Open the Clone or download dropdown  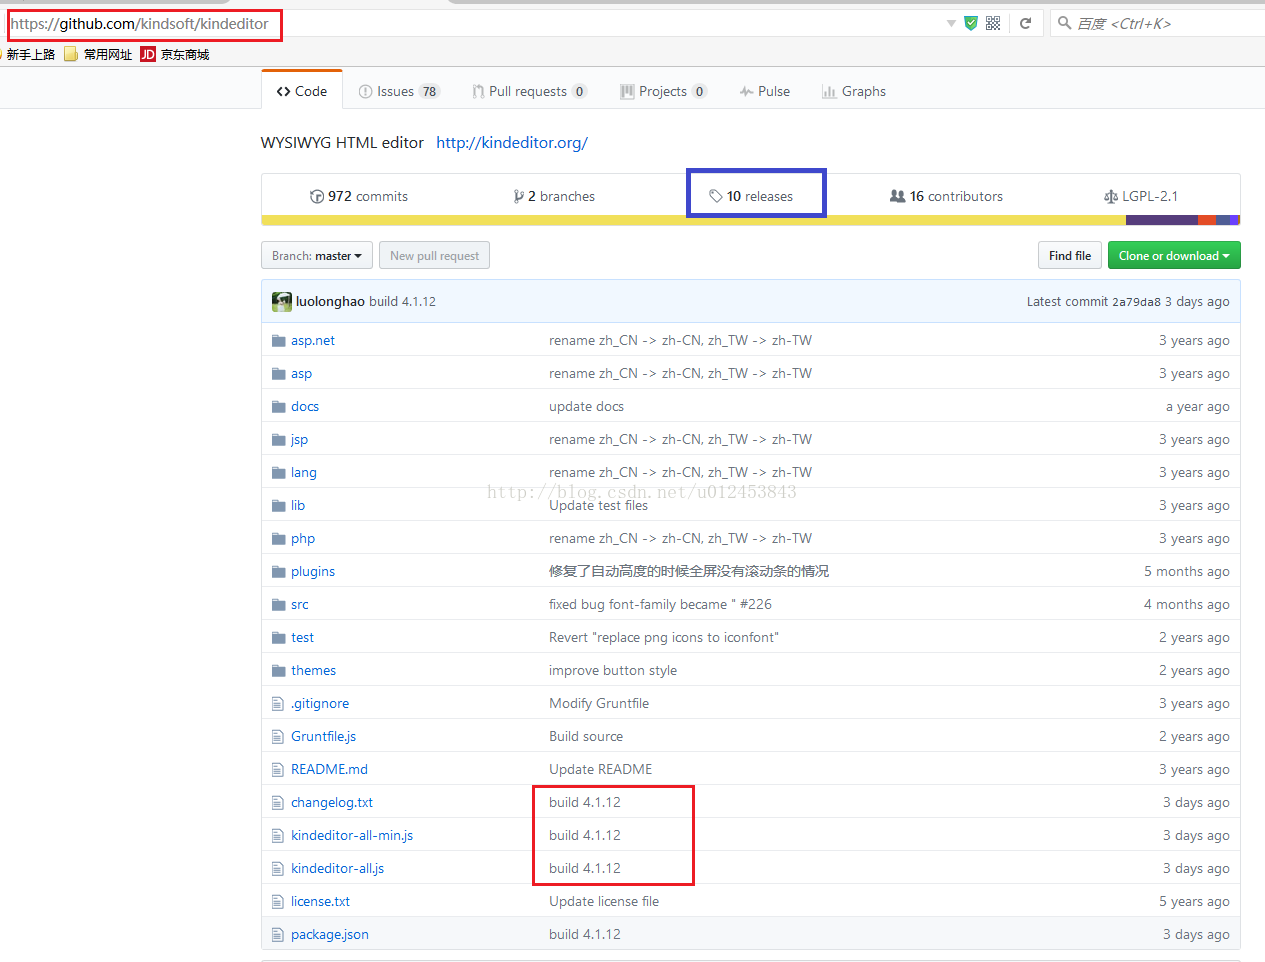tap(1174, 255)
